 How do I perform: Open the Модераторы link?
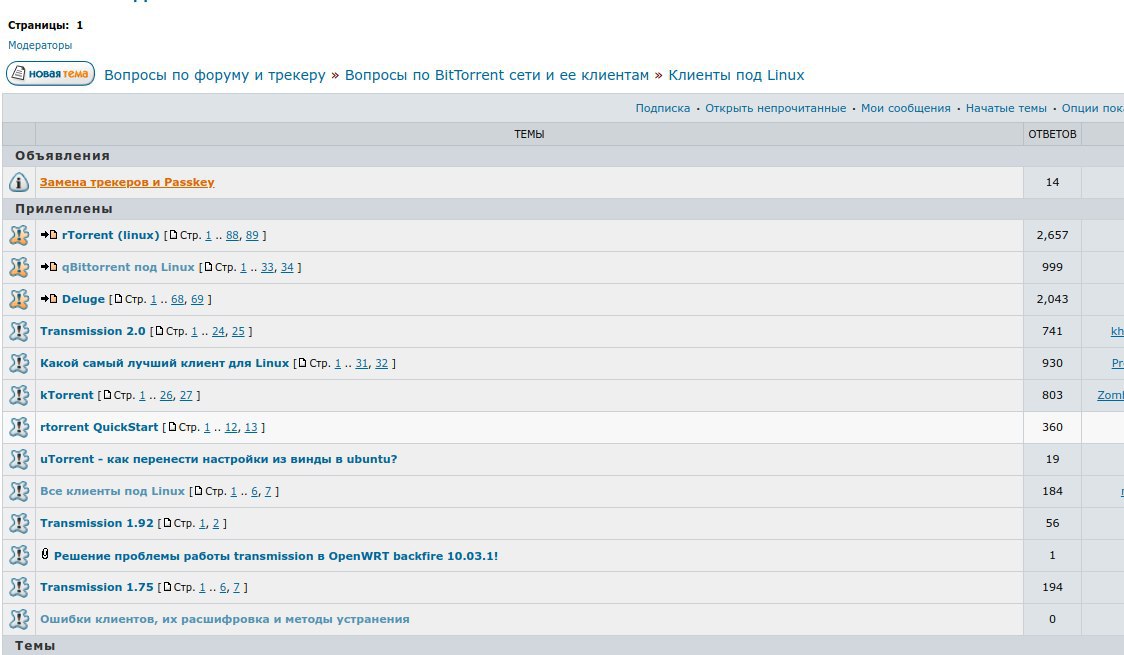[x=40, y=45]
